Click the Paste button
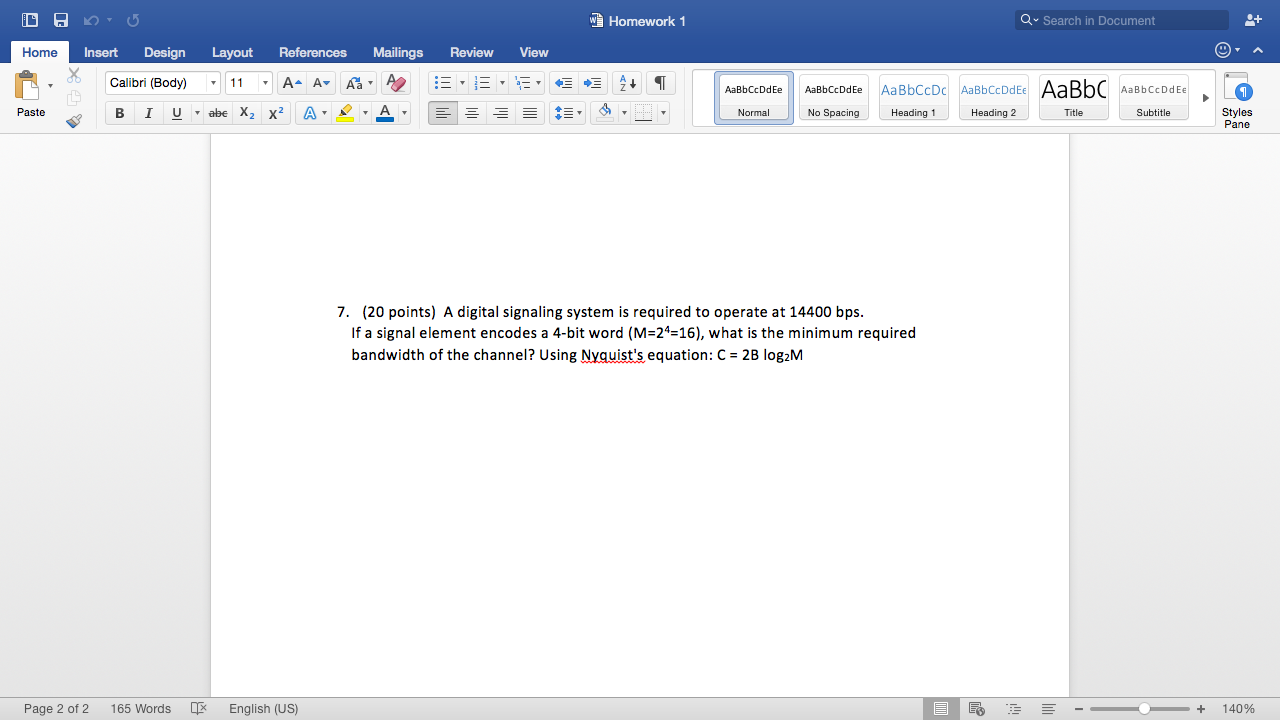Image resolution: width=1280 pixels, height=720 pixels. click(31, 96)
